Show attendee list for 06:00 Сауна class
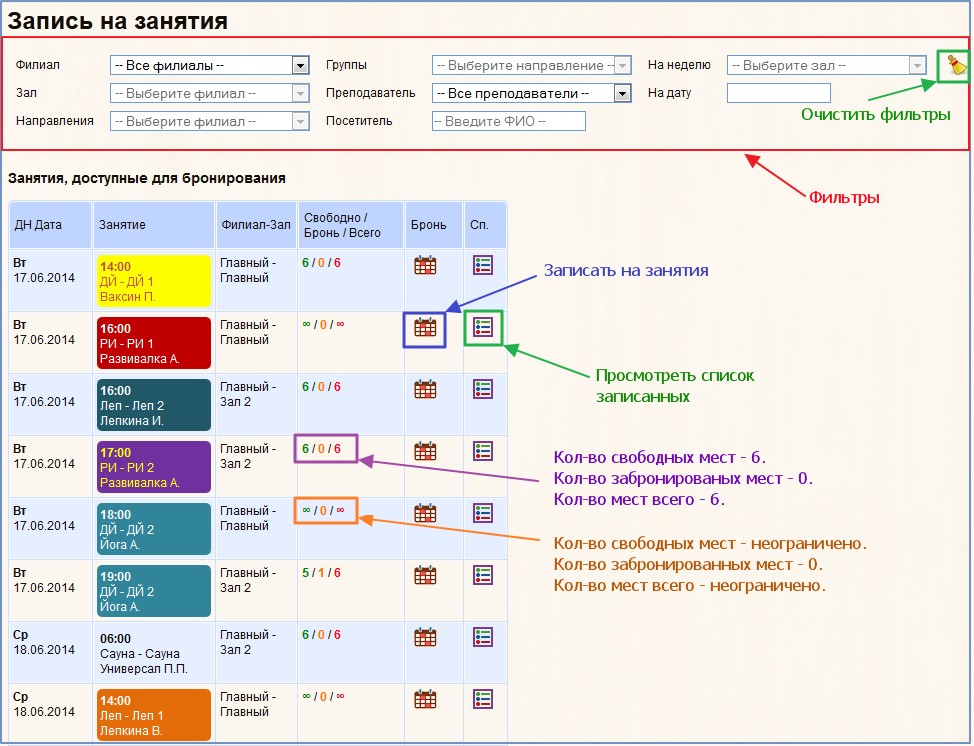The width and height of the screenshot is (974, 746). click(x=483, y=637)
